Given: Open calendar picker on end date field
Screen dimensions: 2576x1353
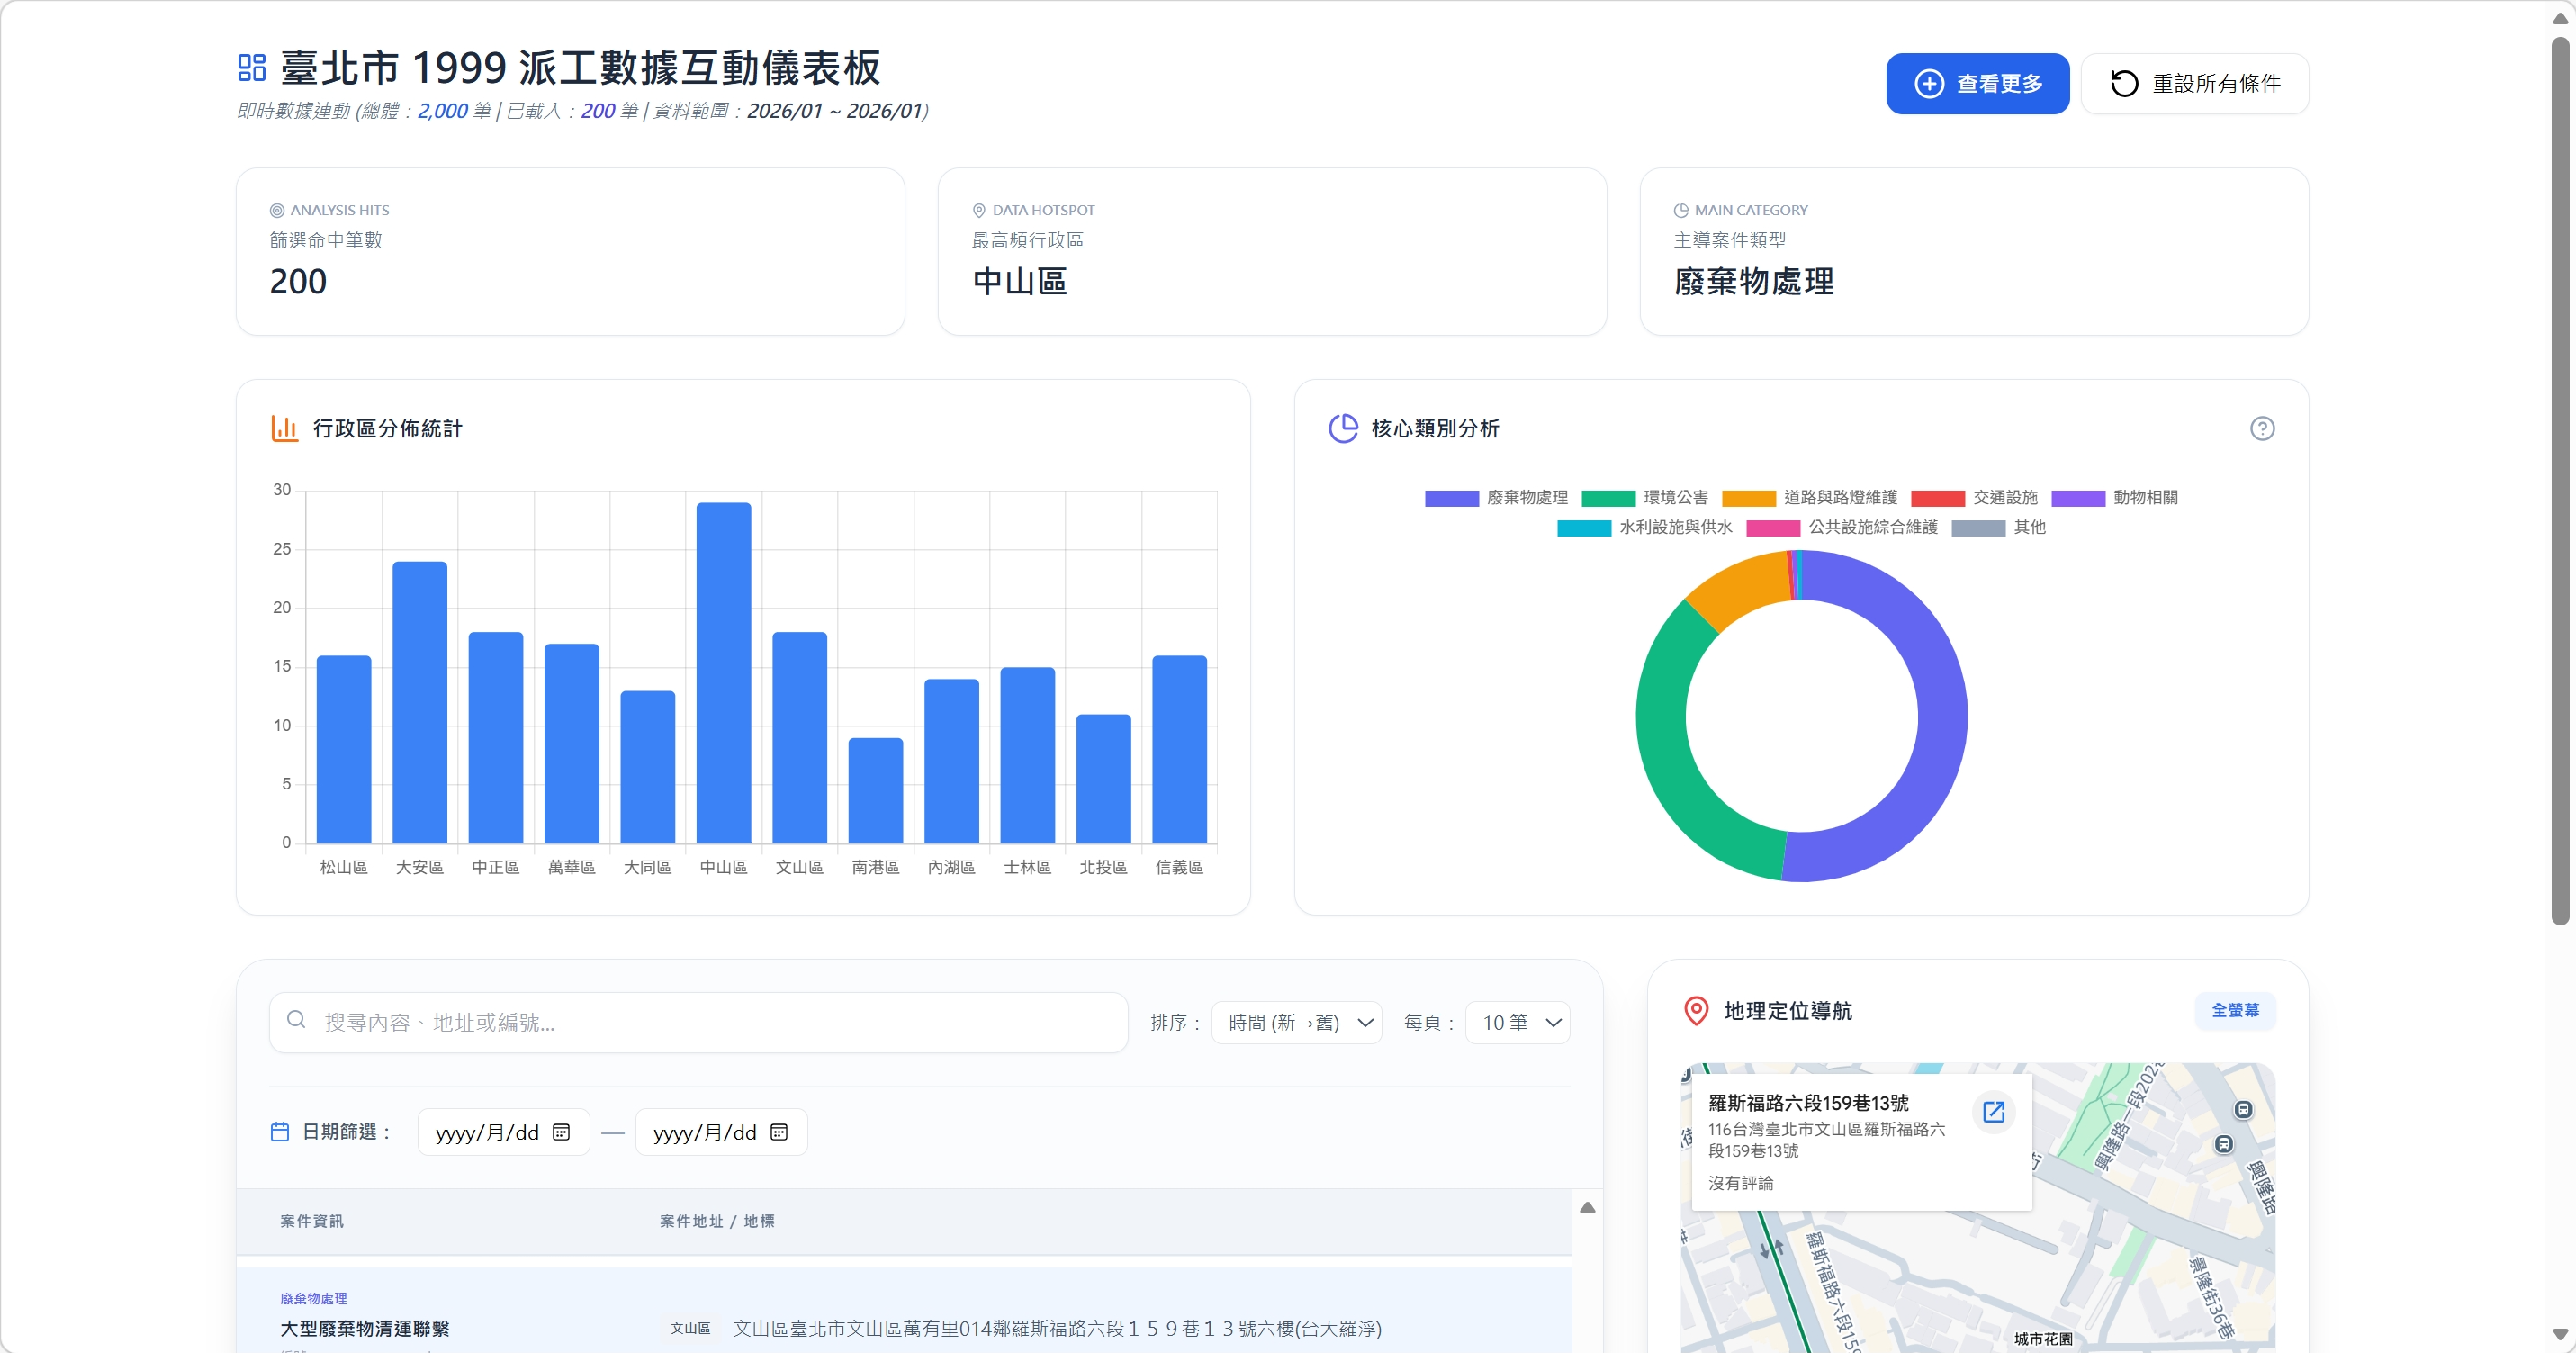Looking at the screenshot, I should pyautogui.click(x=779, y=1131).
